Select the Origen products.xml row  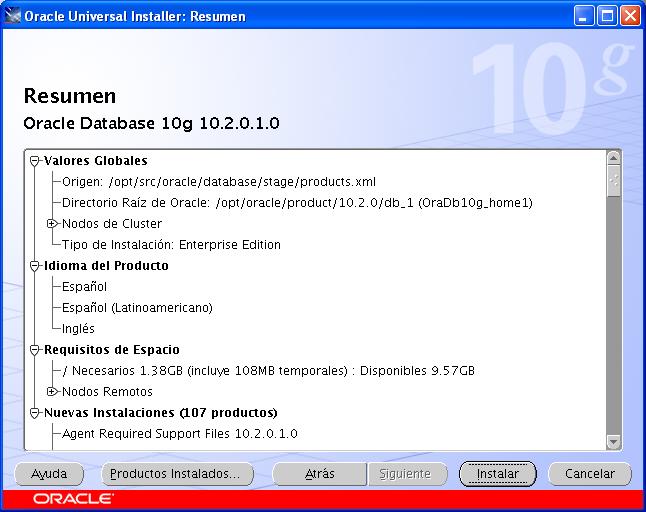219,182
